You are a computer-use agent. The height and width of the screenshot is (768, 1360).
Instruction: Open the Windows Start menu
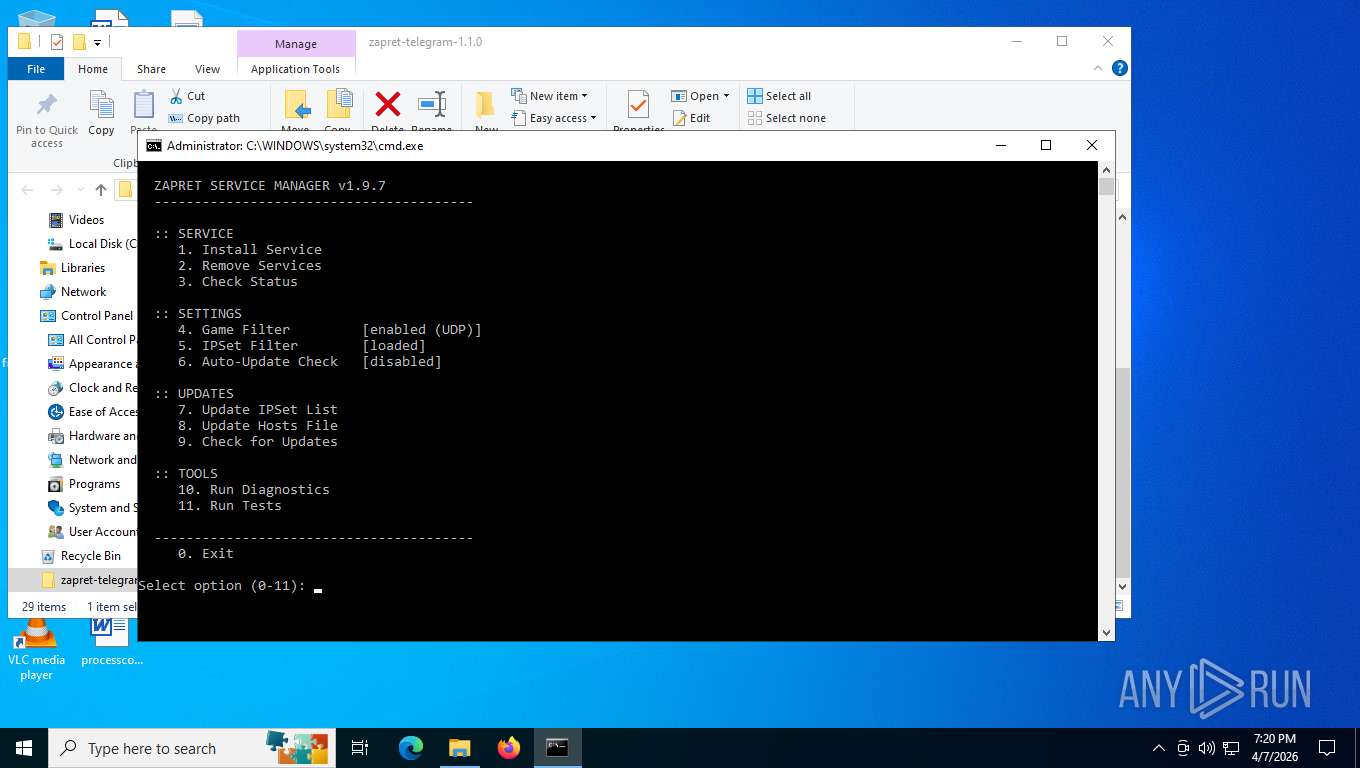[23, 748]
